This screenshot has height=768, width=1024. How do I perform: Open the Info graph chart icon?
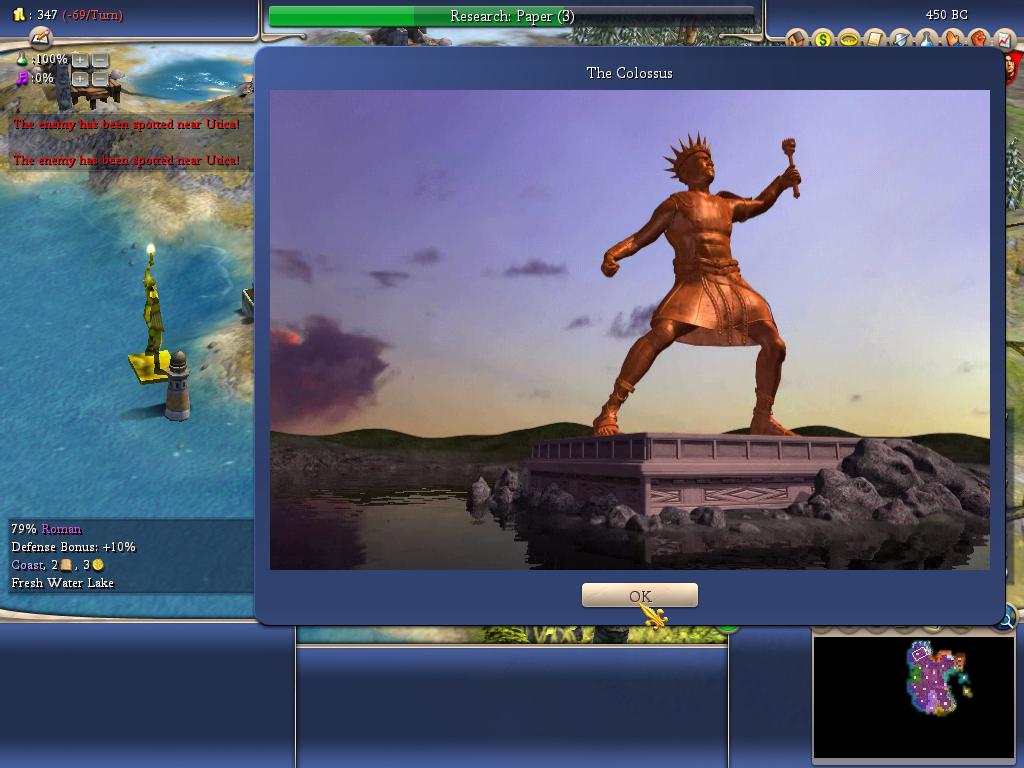click(x=1005, y=40)
